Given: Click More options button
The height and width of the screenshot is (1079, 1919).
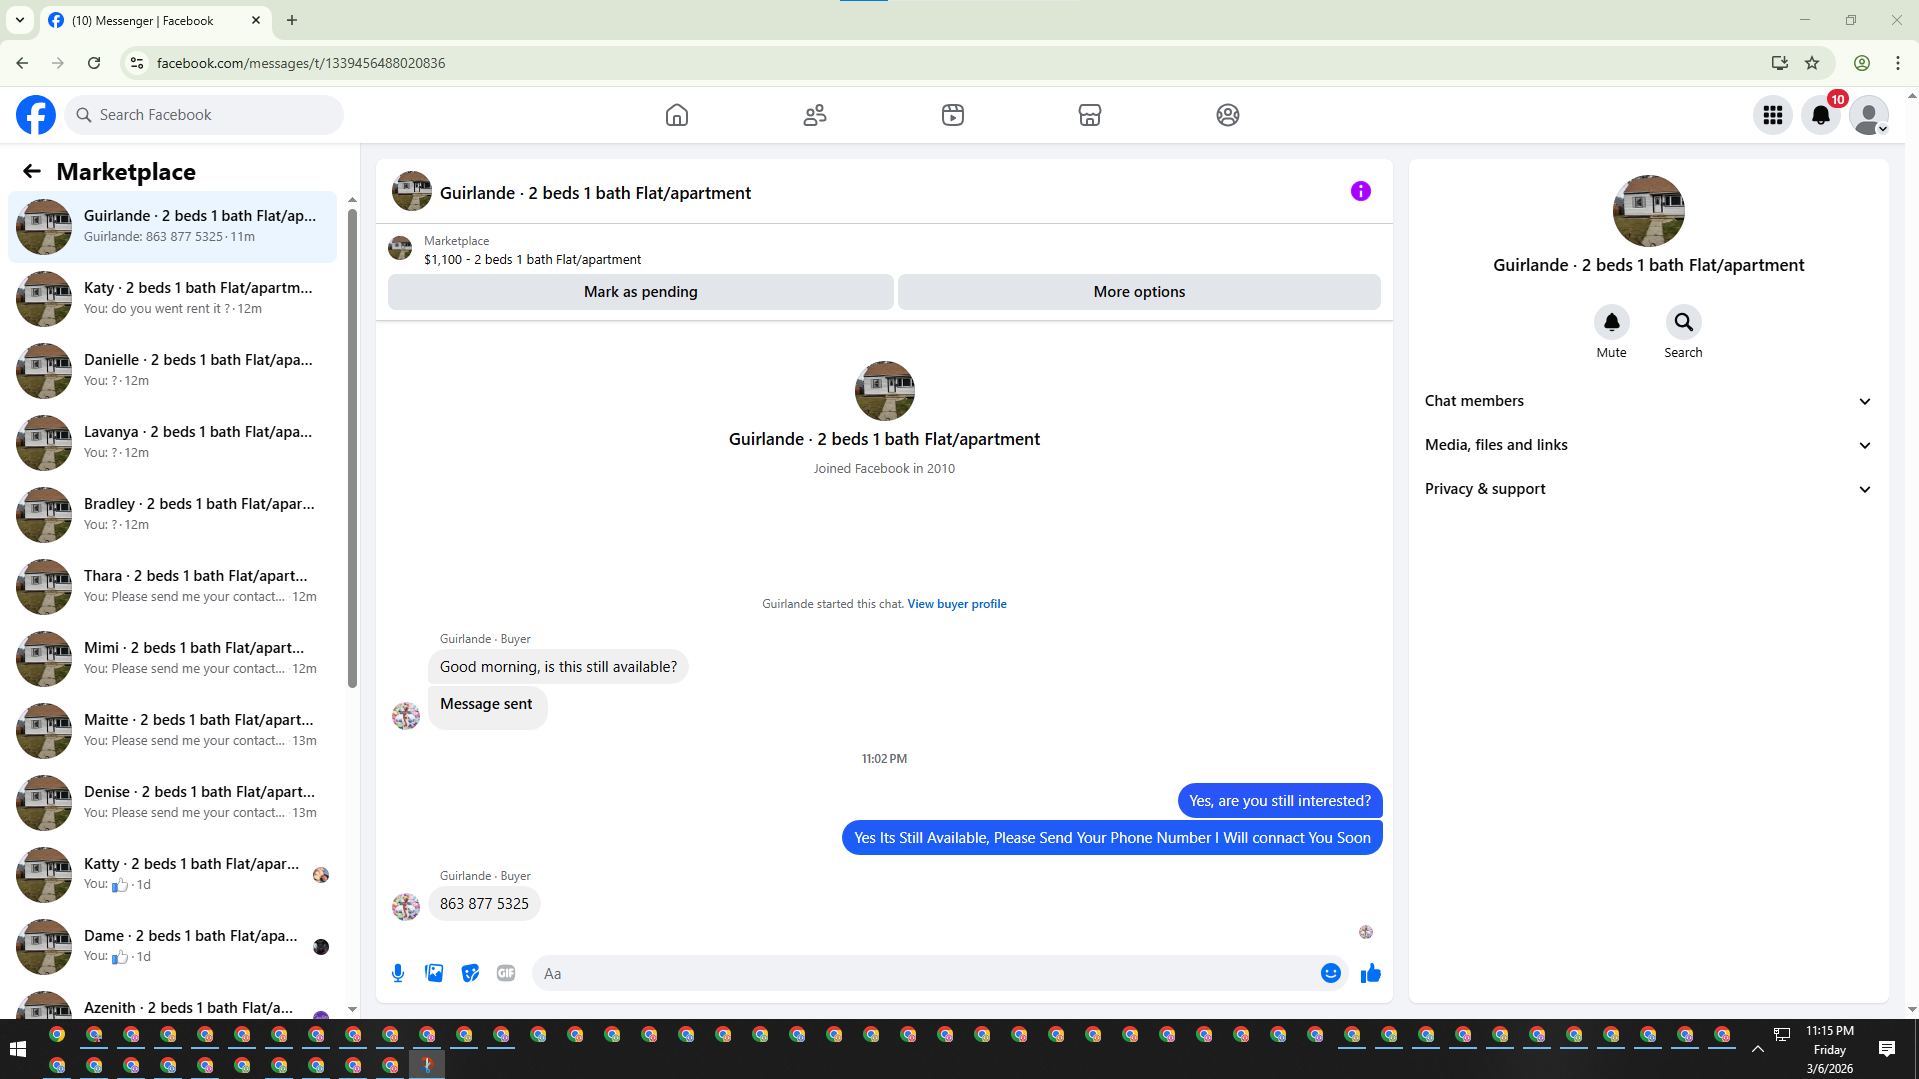Looking at the screenshot, I should click(1139, 292).
